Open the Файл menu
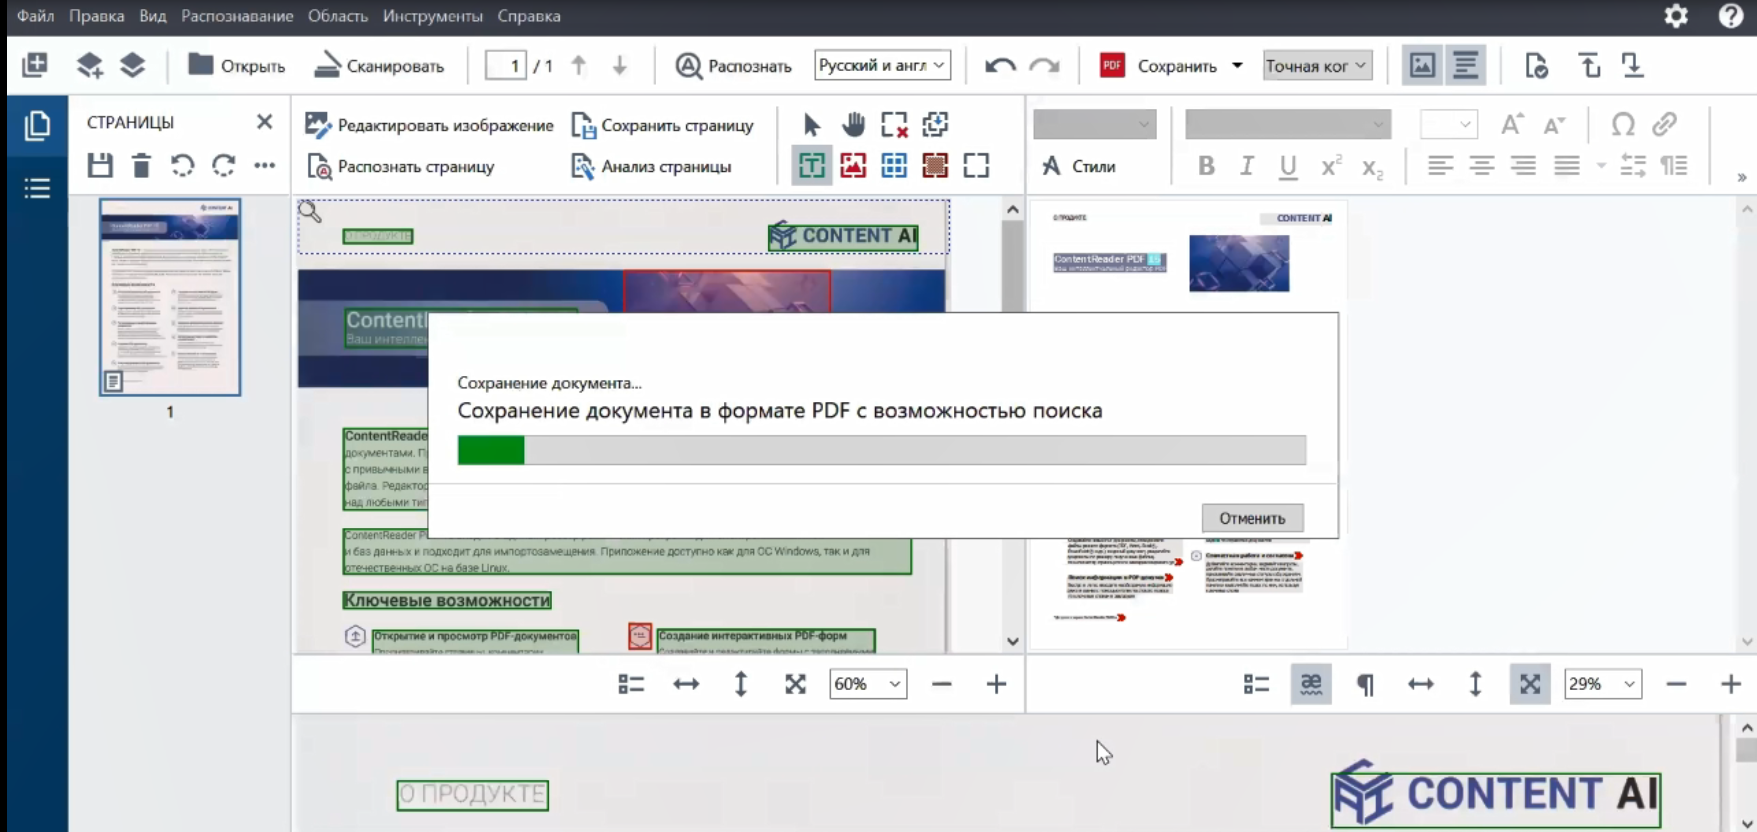 click(x=35, y=16)
